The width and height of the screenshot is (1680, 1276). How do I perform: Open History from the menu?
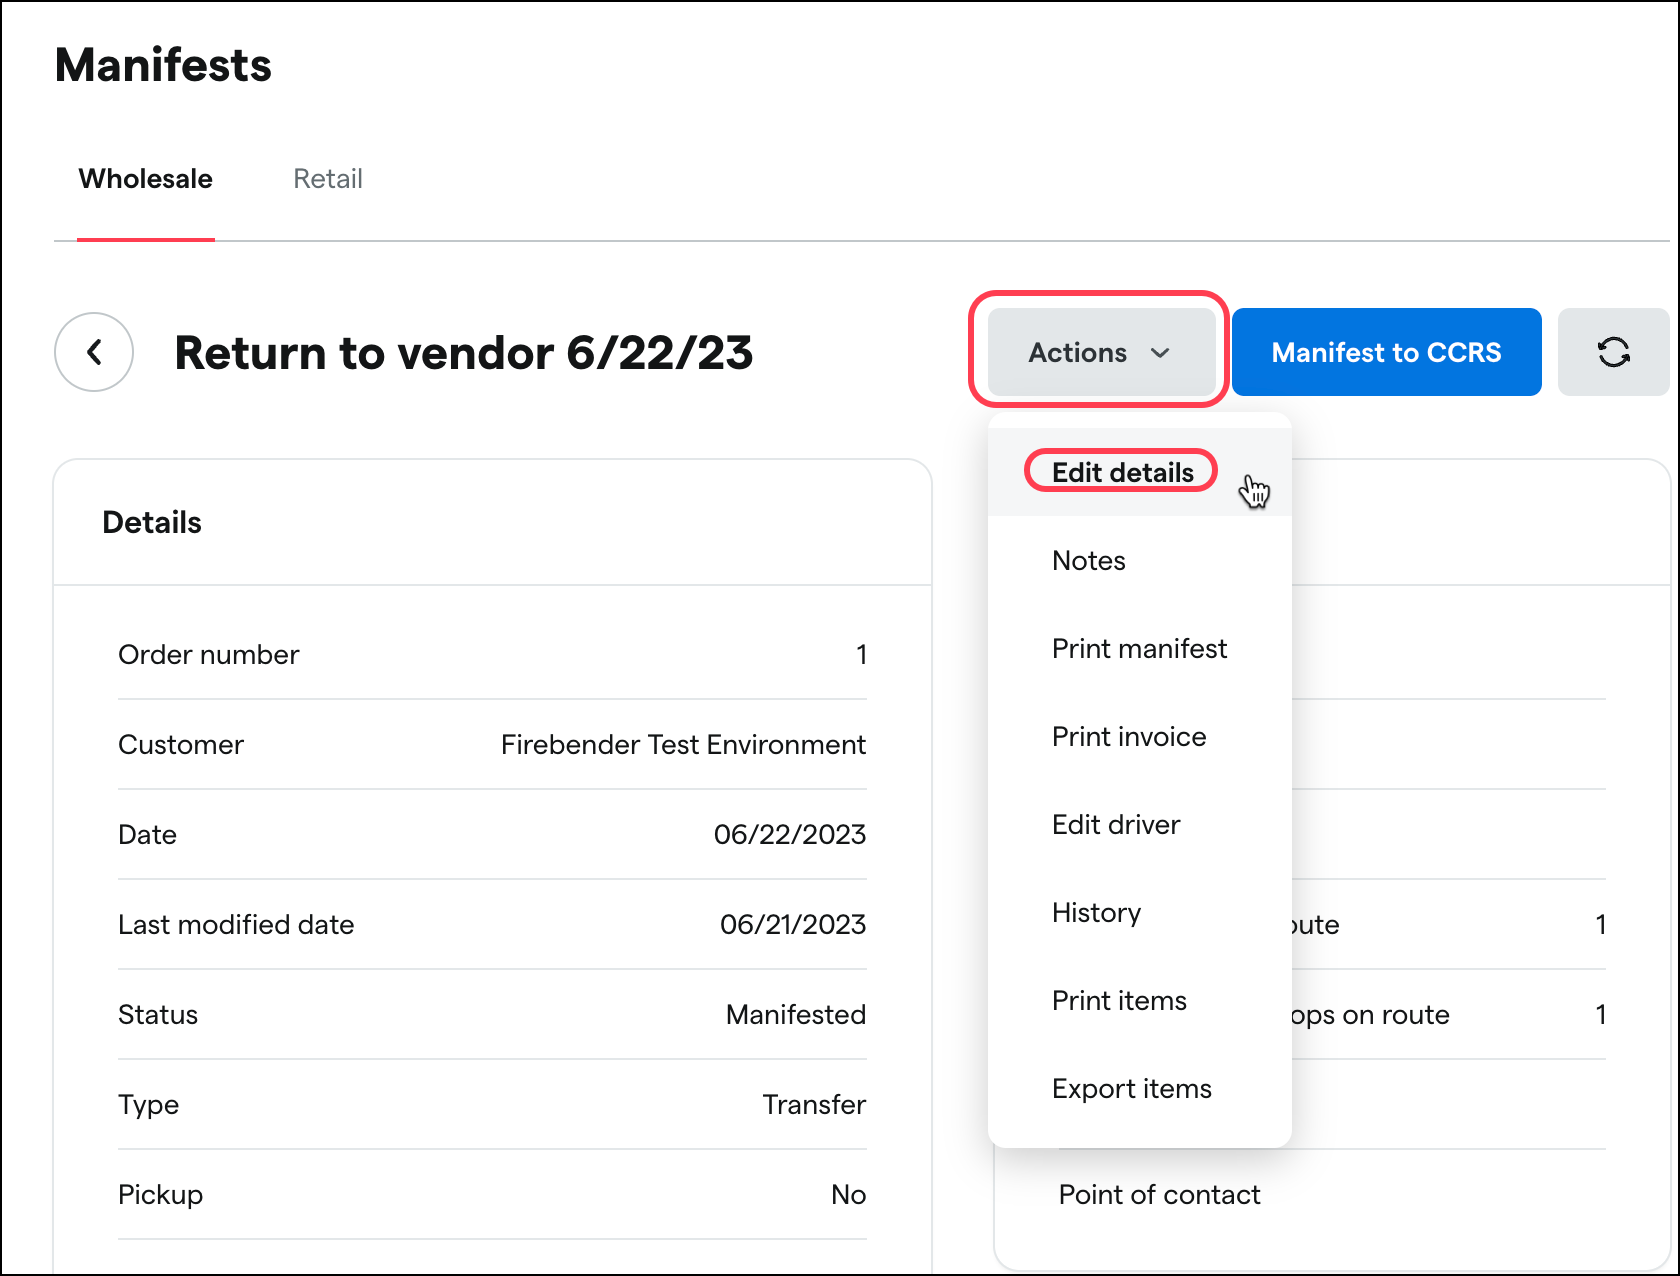point(1096,913)
